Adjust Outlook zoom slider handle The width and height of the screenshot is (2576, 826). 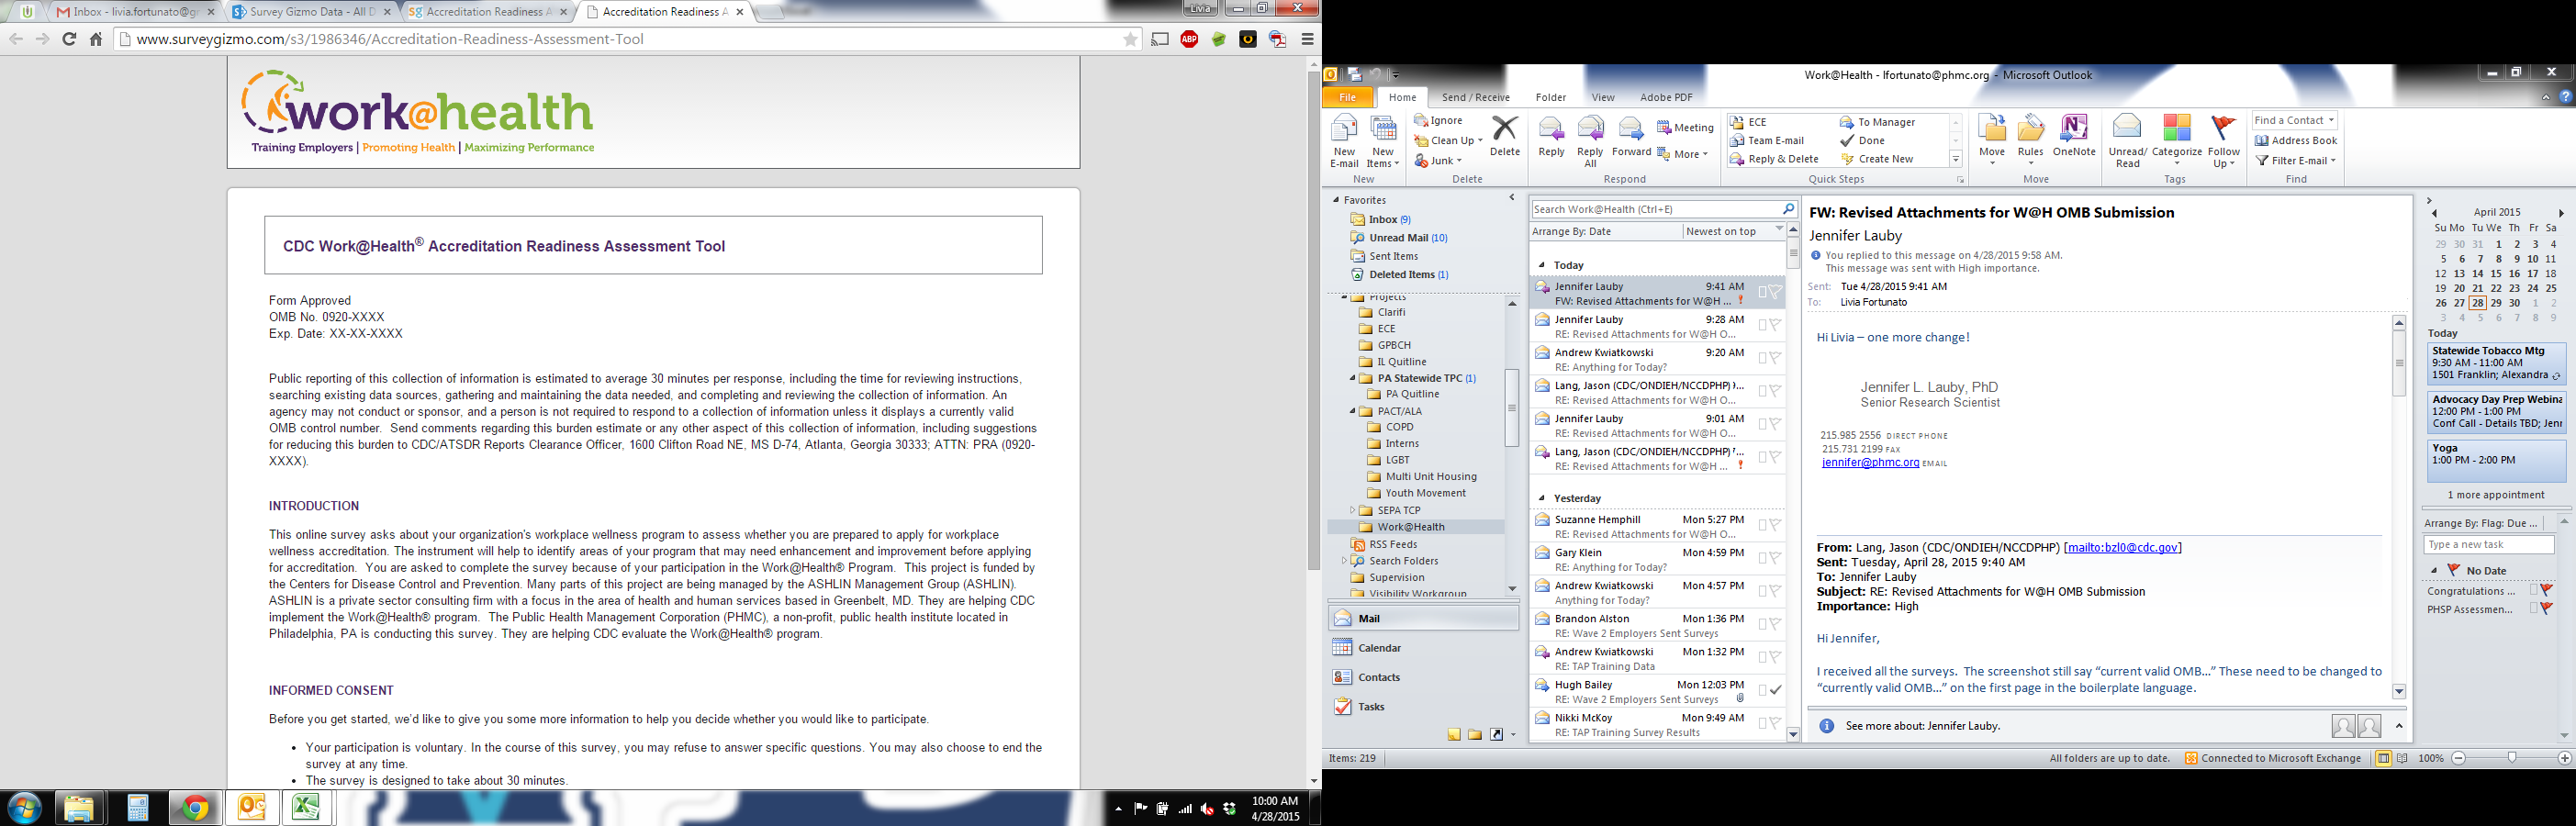2511,758
